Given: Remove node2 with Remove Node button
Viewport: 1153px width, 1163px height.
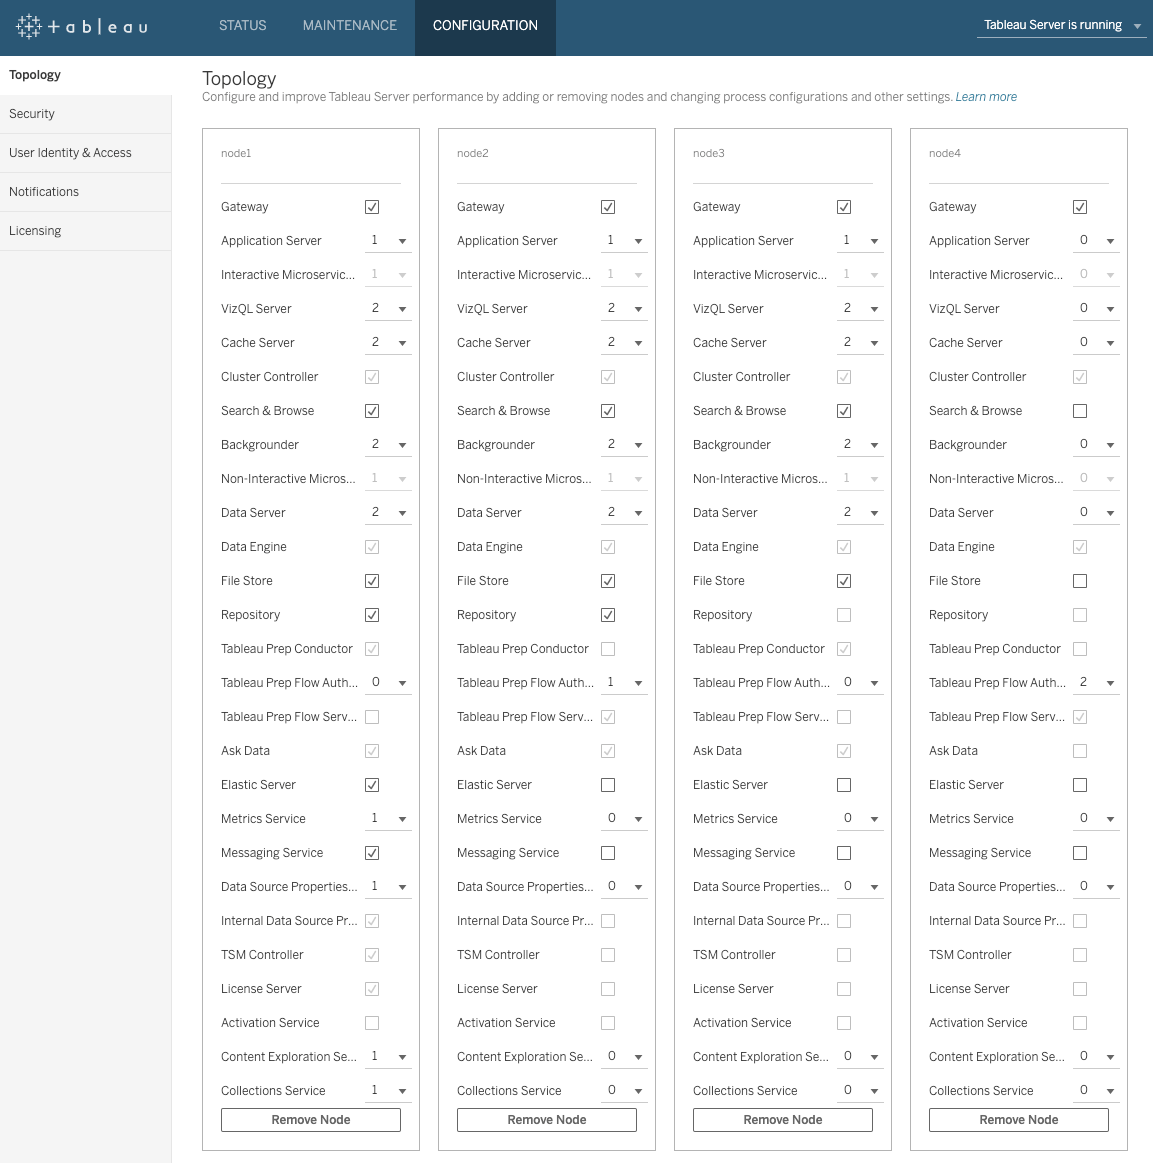Looking at the screenshot, I should tap(546, 1120).
